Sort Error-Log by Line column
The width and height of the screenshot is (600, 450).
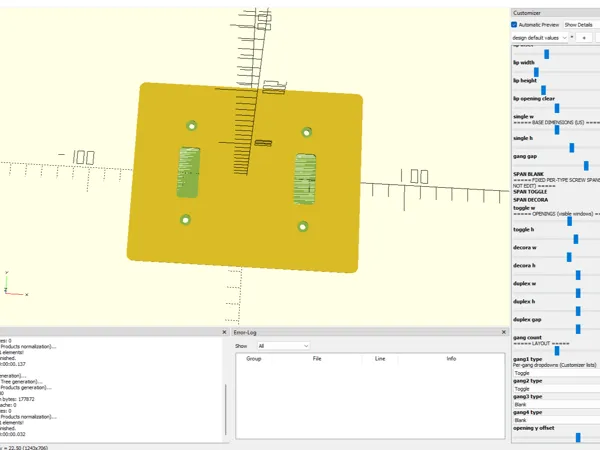380,359
